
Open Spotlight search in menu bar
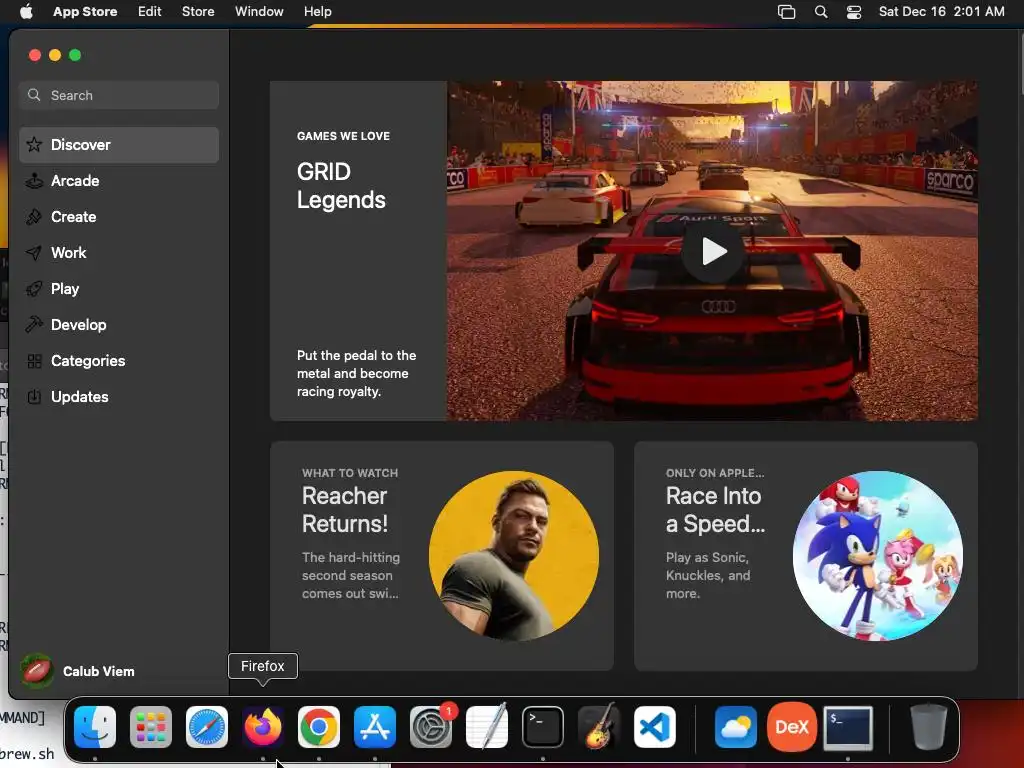tap(821, 12)
